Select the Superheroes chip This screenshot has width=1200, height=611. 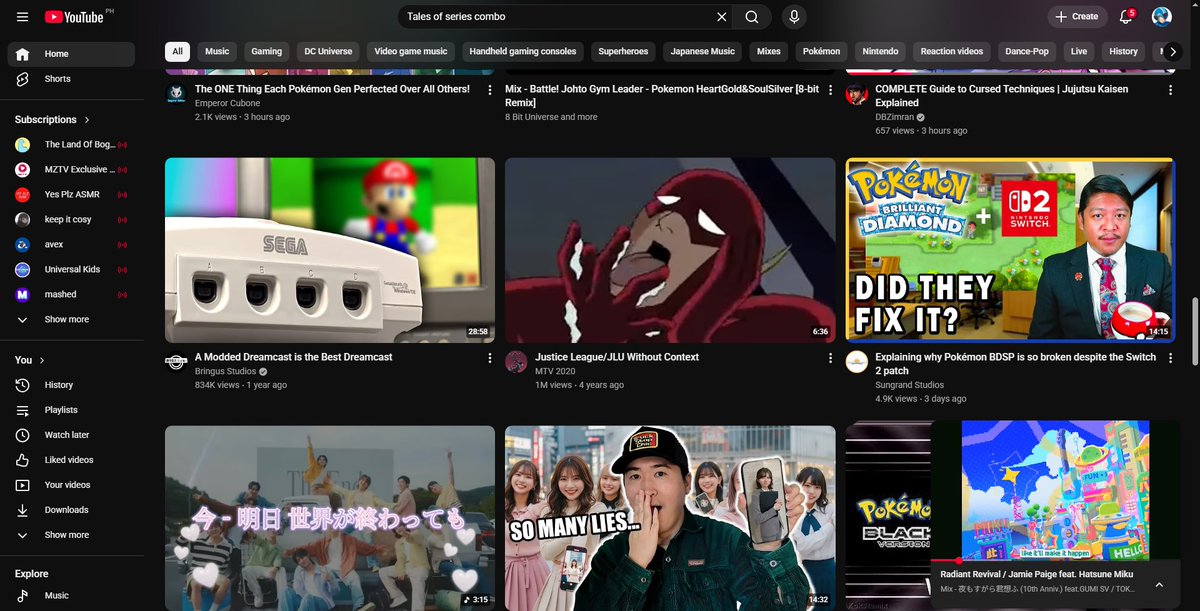[623, 51]
